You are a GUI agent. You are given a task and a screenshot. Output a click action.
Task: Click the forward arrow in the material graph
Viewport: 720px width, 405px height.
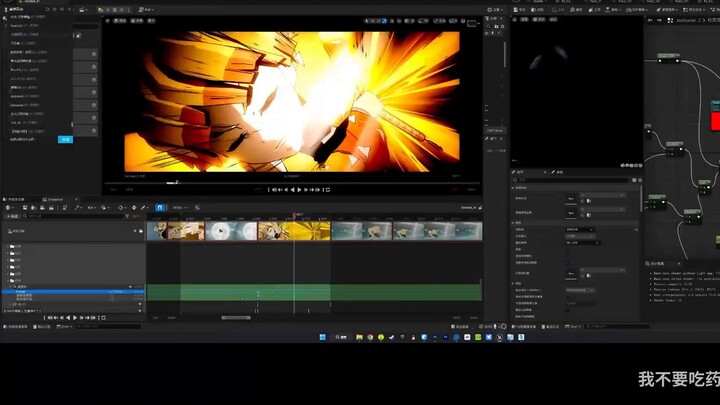[659, 20]
